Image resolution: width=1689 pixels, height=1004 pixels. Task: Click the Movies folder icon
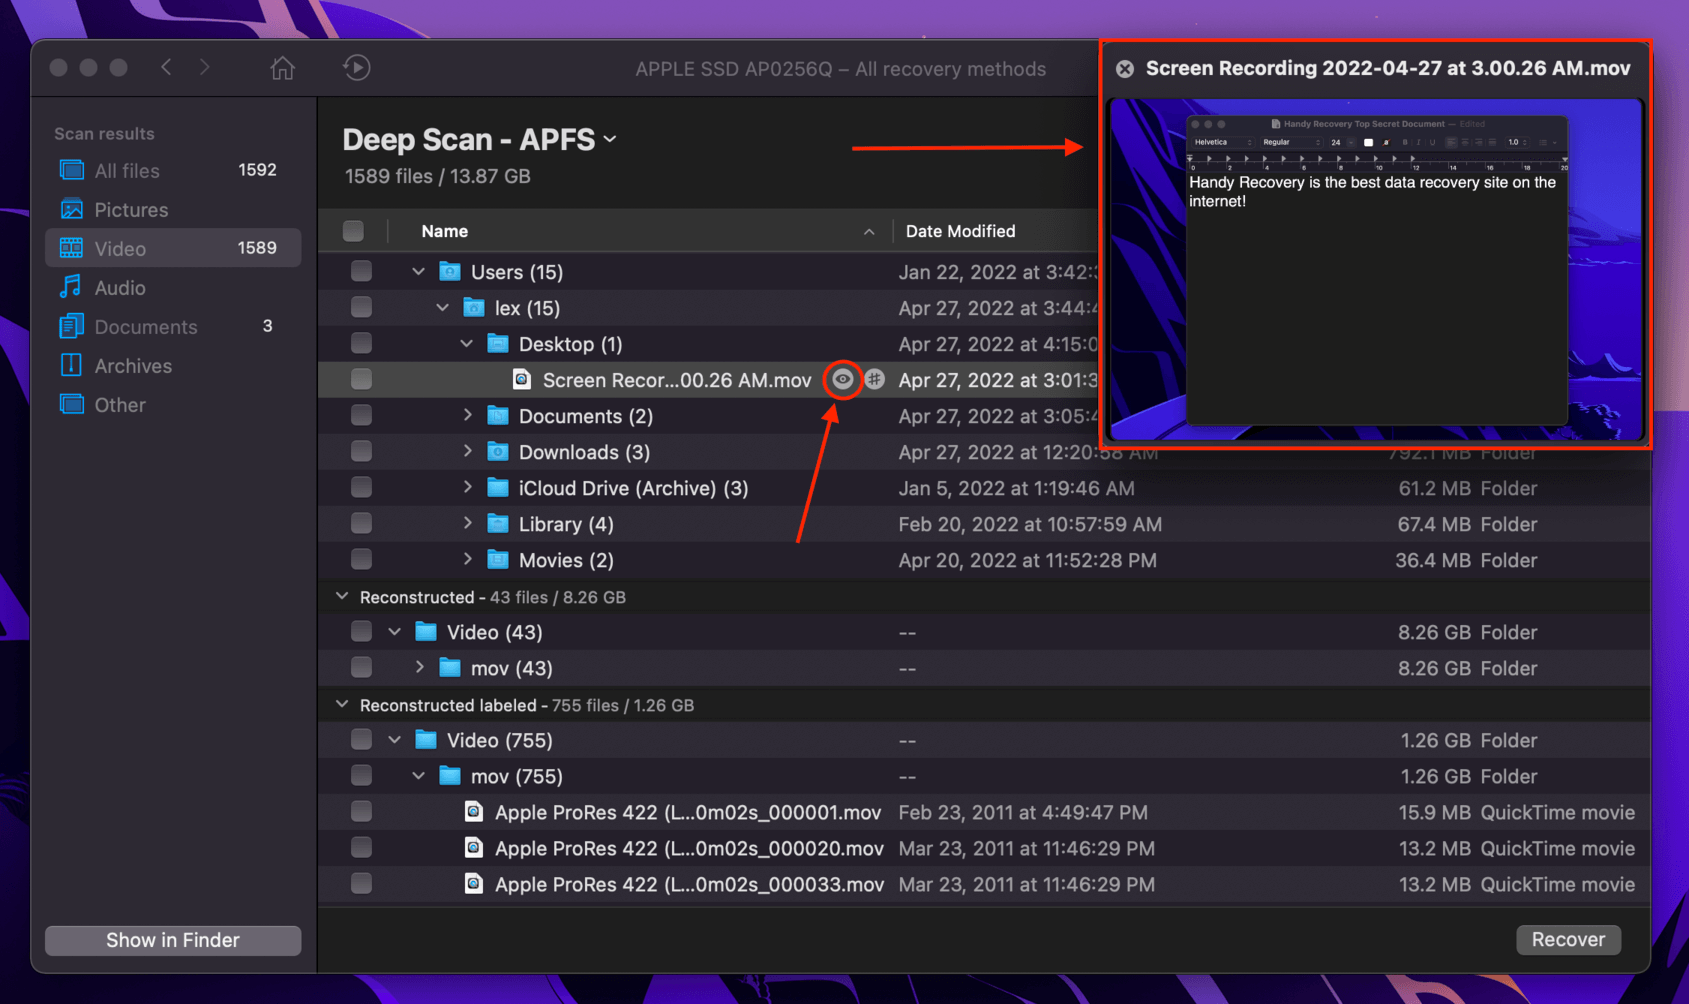[x=498, y=560]
